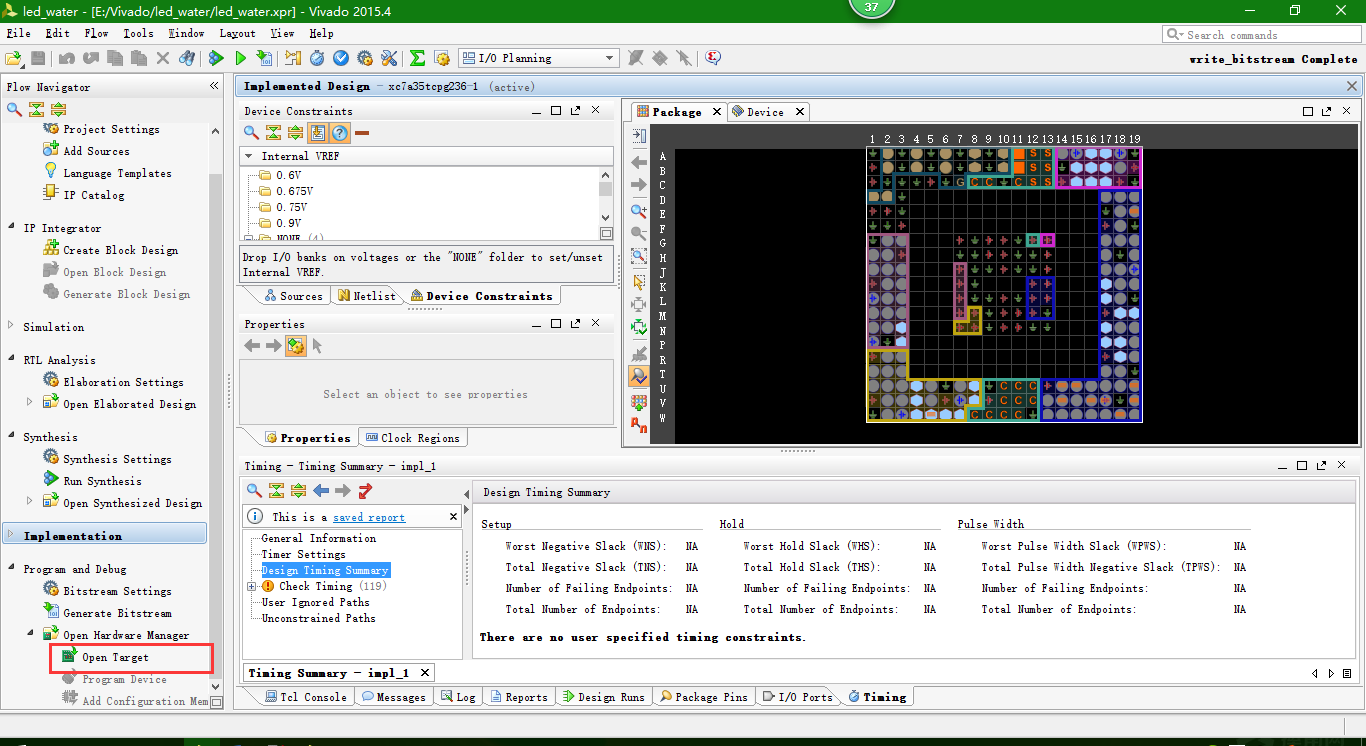
Task: Click Collapse All icon in Device Constraints toolbar
Action: click(274, 132)
